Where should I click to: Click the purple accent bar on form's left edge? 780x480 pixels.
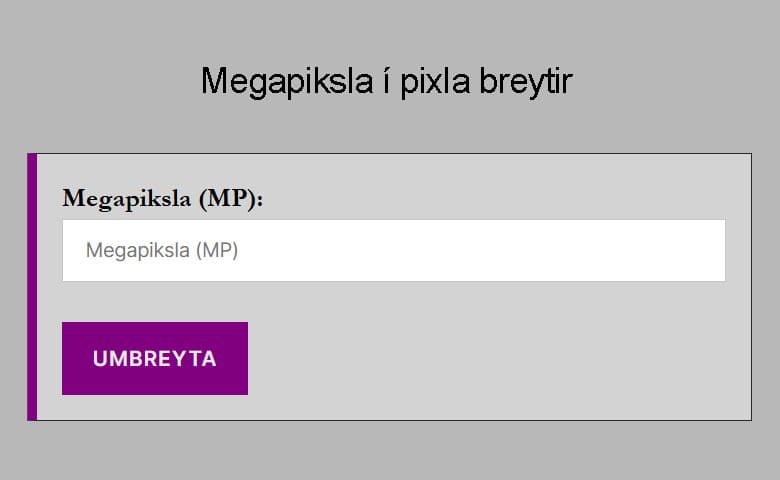[x=32, y=287]
